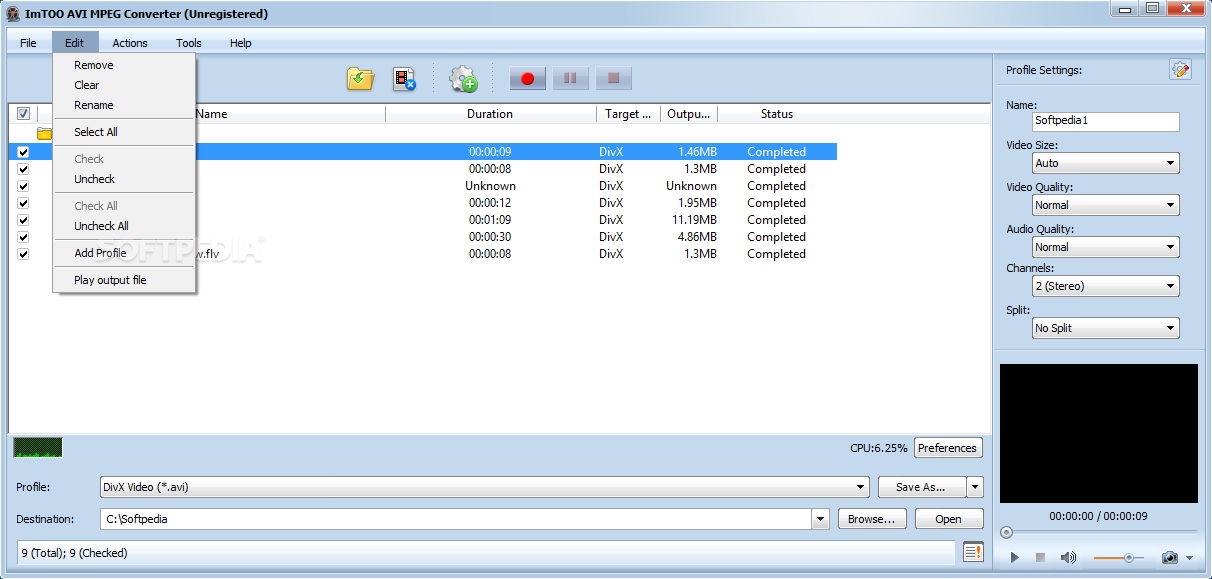Click the application icon in title bar
The width and height of the screenshot is (1212, 579).
pos(13,14)
